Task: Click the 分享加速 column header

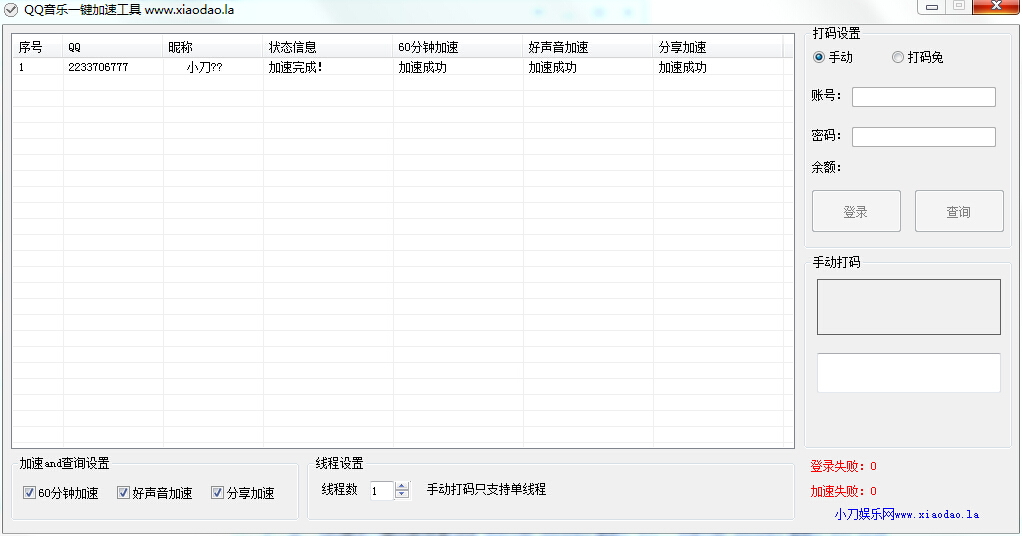Action: point(718,47)
